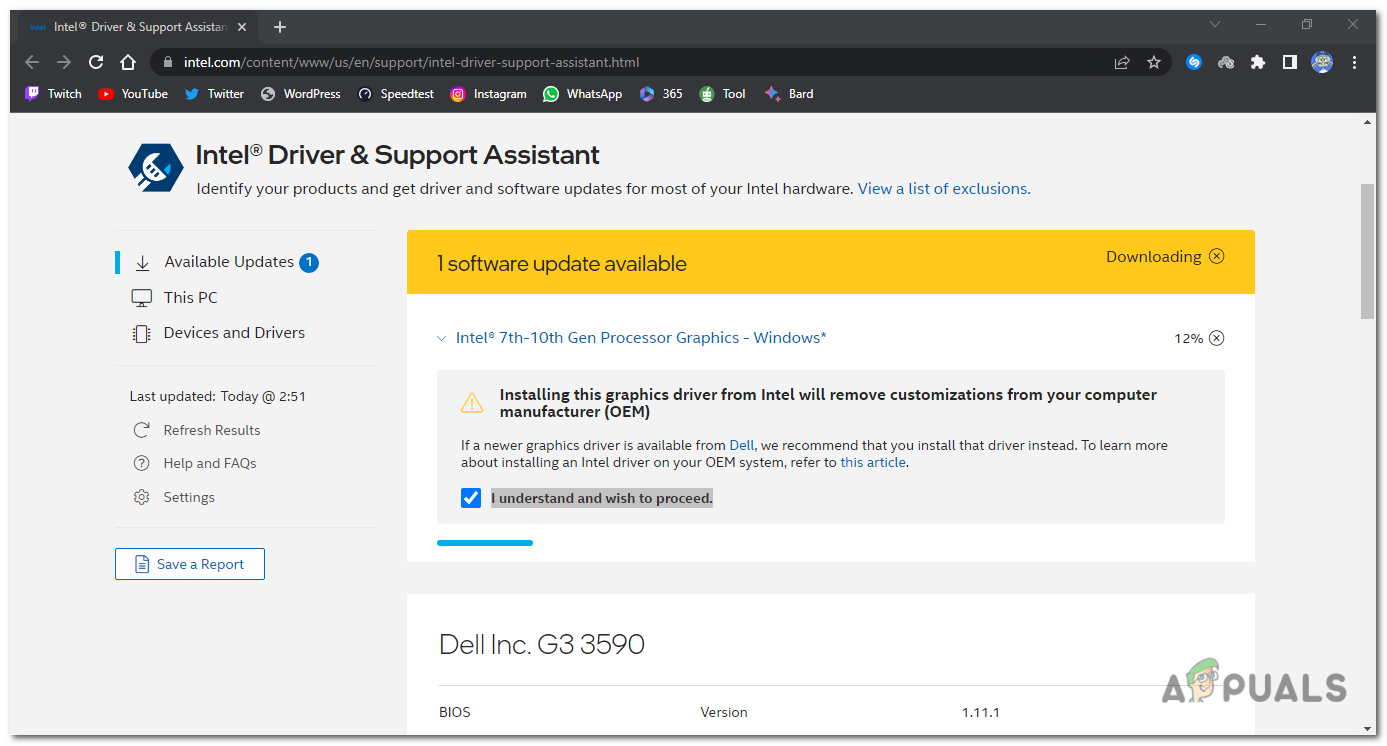The height and width of the screenshot is (746, 1387).
Task: Select Available Updates in the sidebar
Action: click(x=229, y=262)
